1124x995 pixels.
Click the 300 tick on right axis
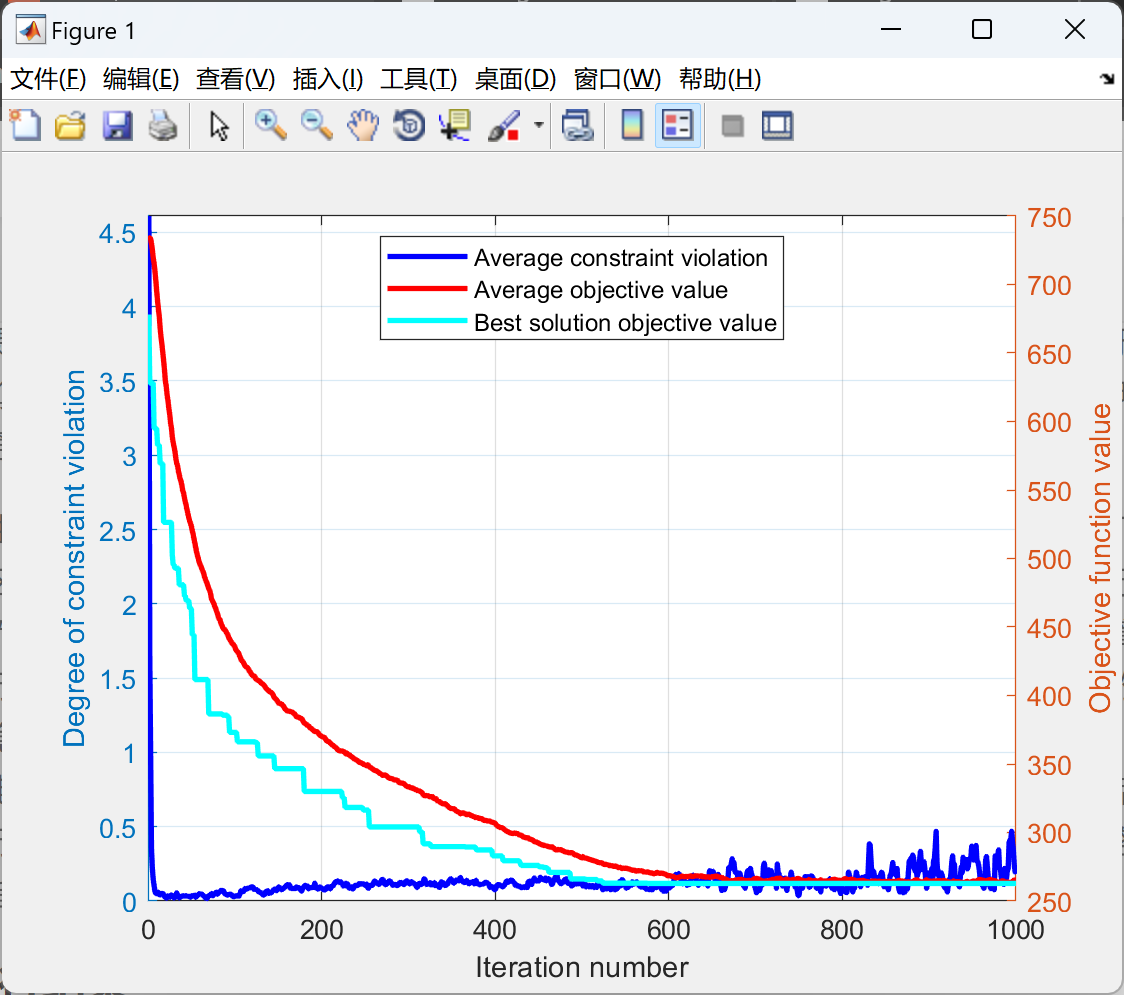[x=1049, y=834]
